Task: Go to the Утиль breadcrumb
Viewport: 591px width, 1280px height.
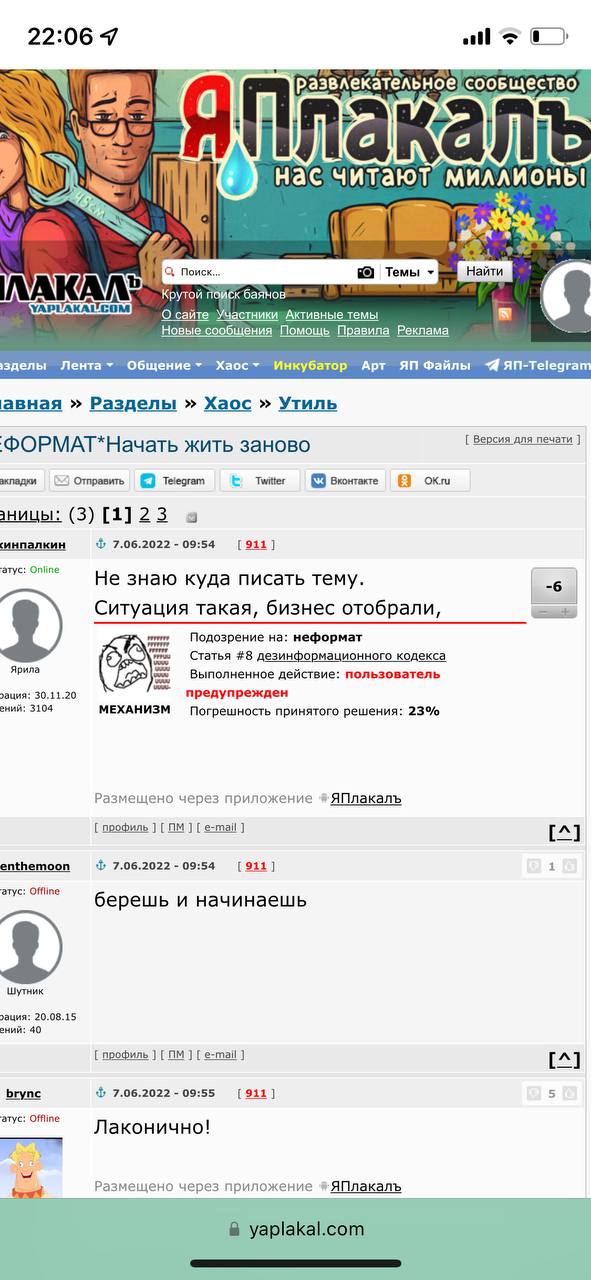Action: coord(308,403)
